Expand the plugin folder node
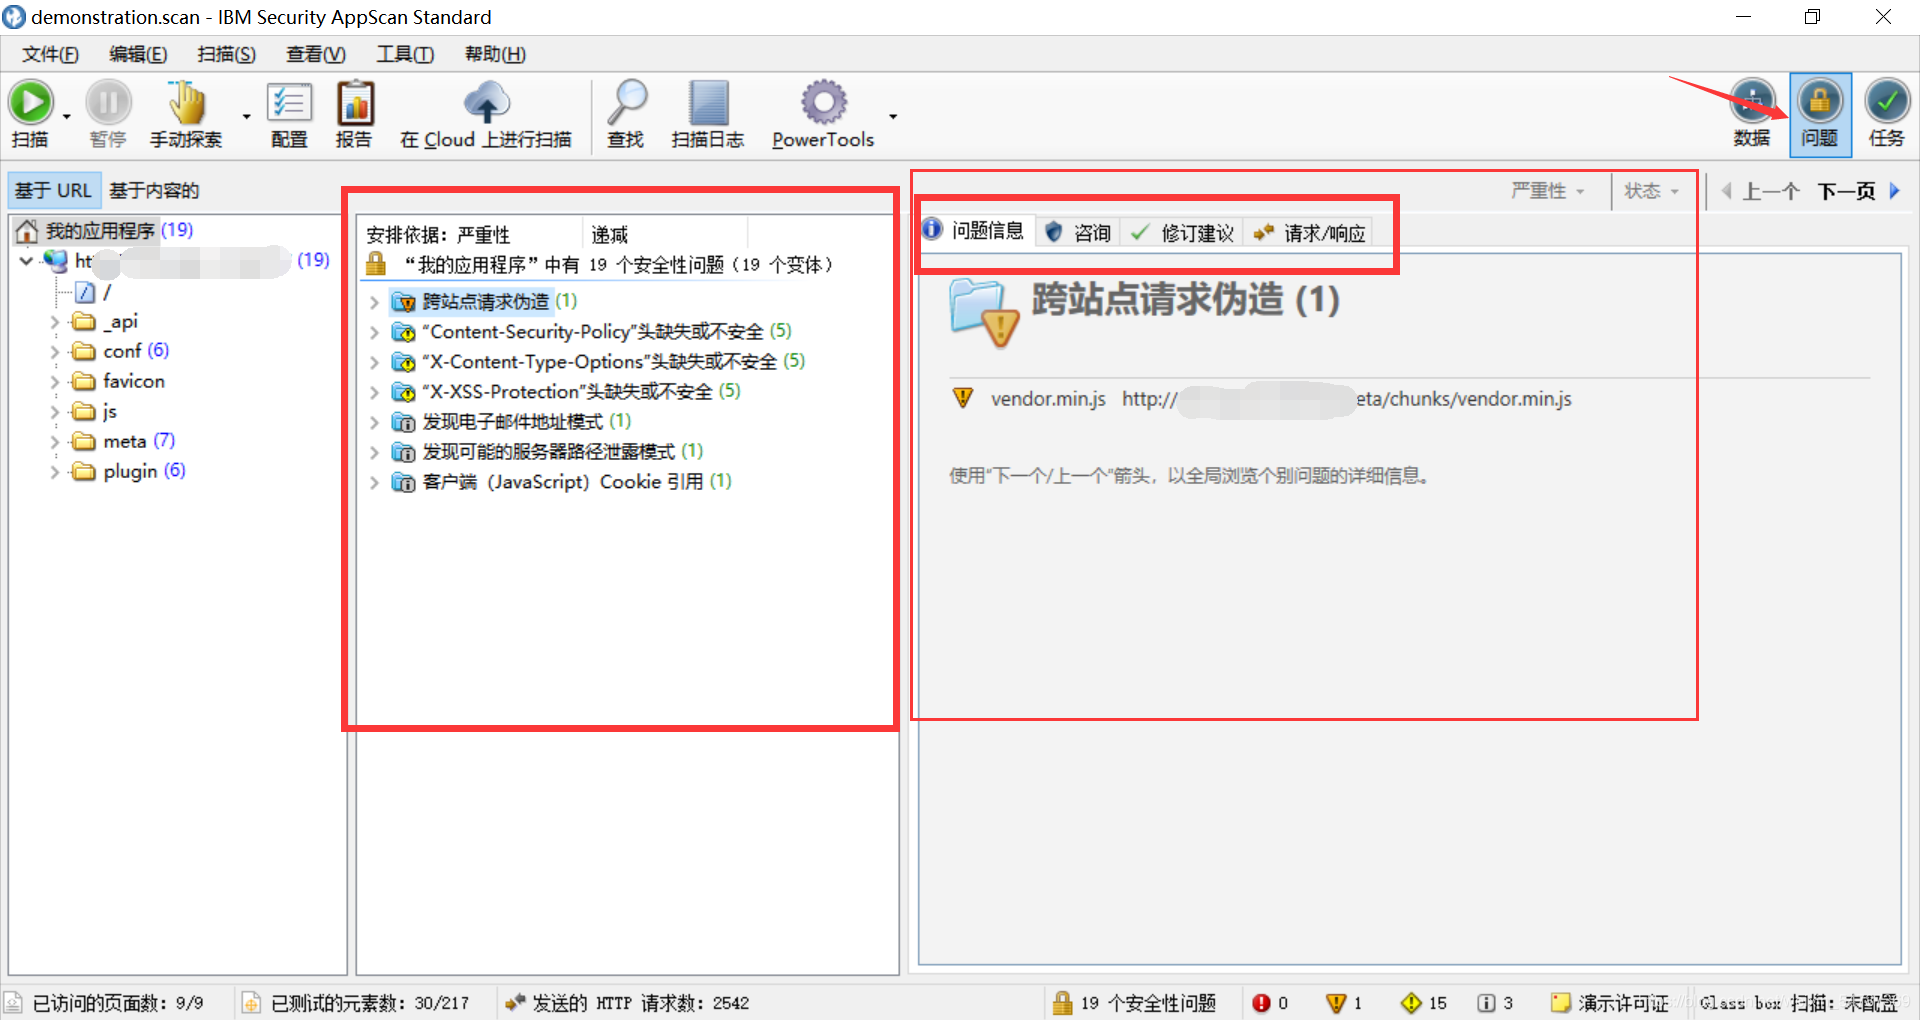This screenshot has height=1020, width=1920. pos(55,472)
